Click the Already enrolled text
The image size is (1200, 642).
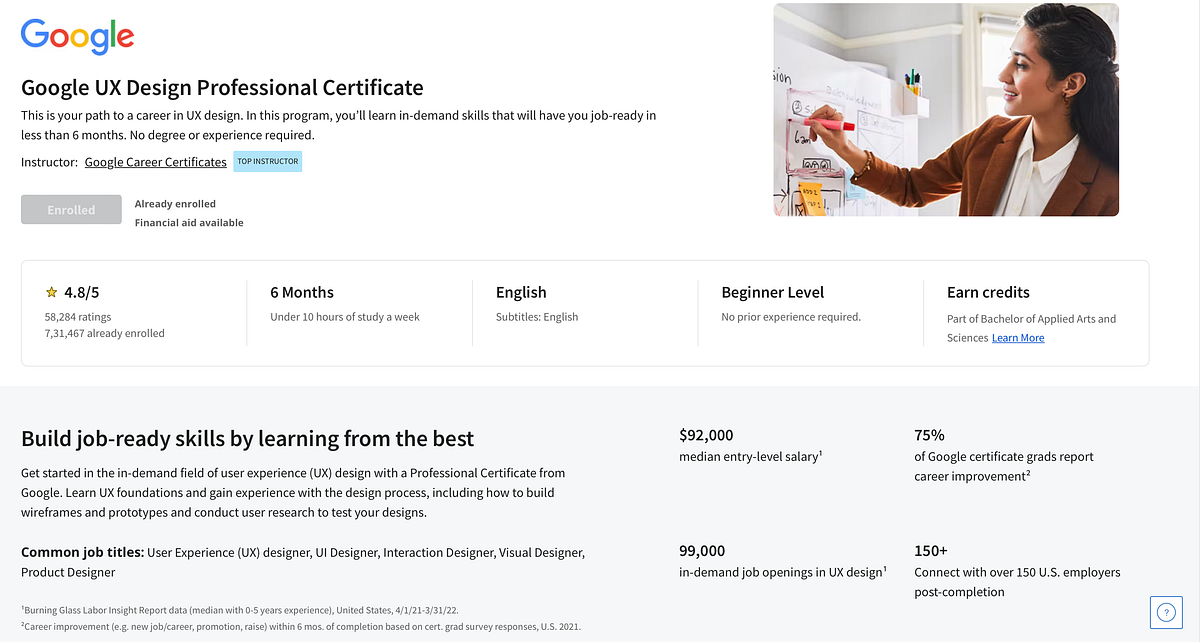175,203
